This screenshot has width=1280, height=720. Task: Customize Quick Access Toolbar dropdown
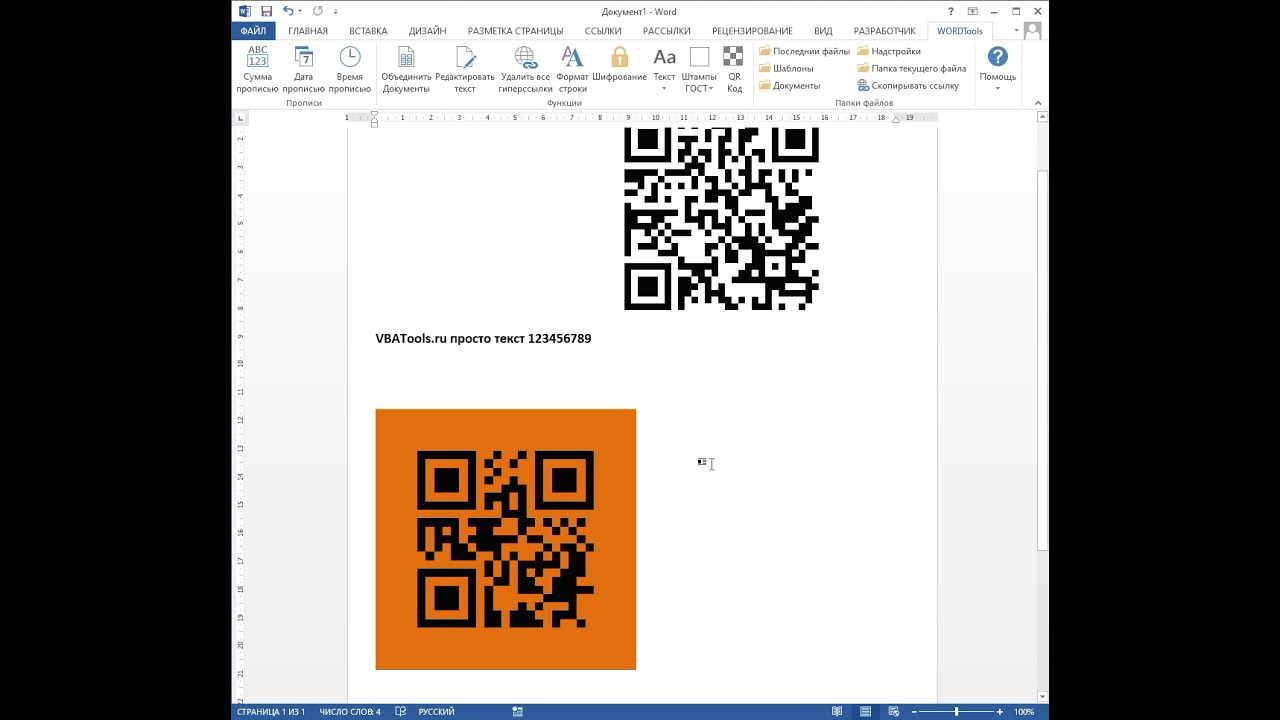336,12
